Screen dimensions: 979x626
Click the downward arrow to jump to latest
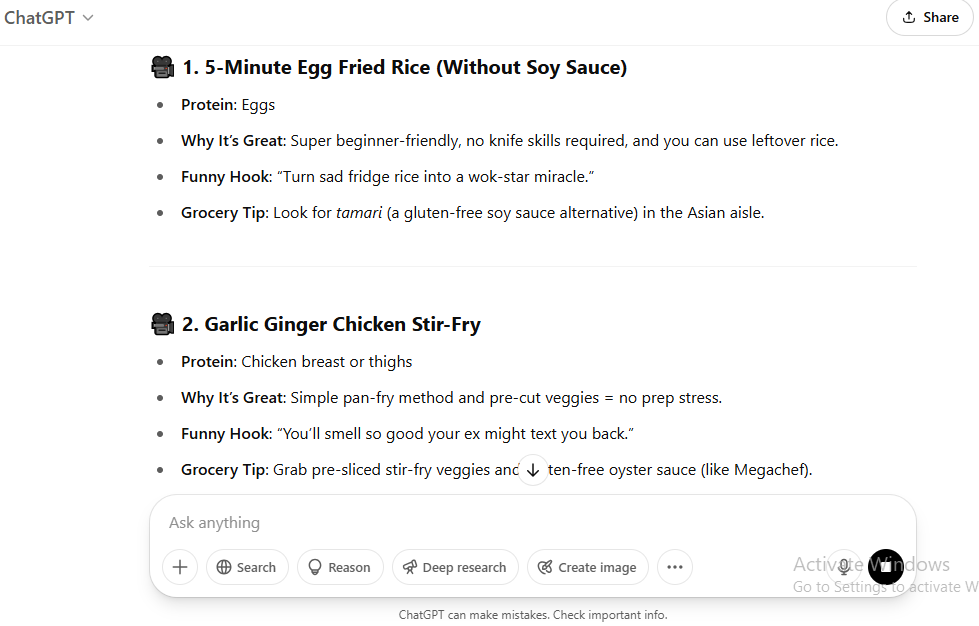coord(533,469)
